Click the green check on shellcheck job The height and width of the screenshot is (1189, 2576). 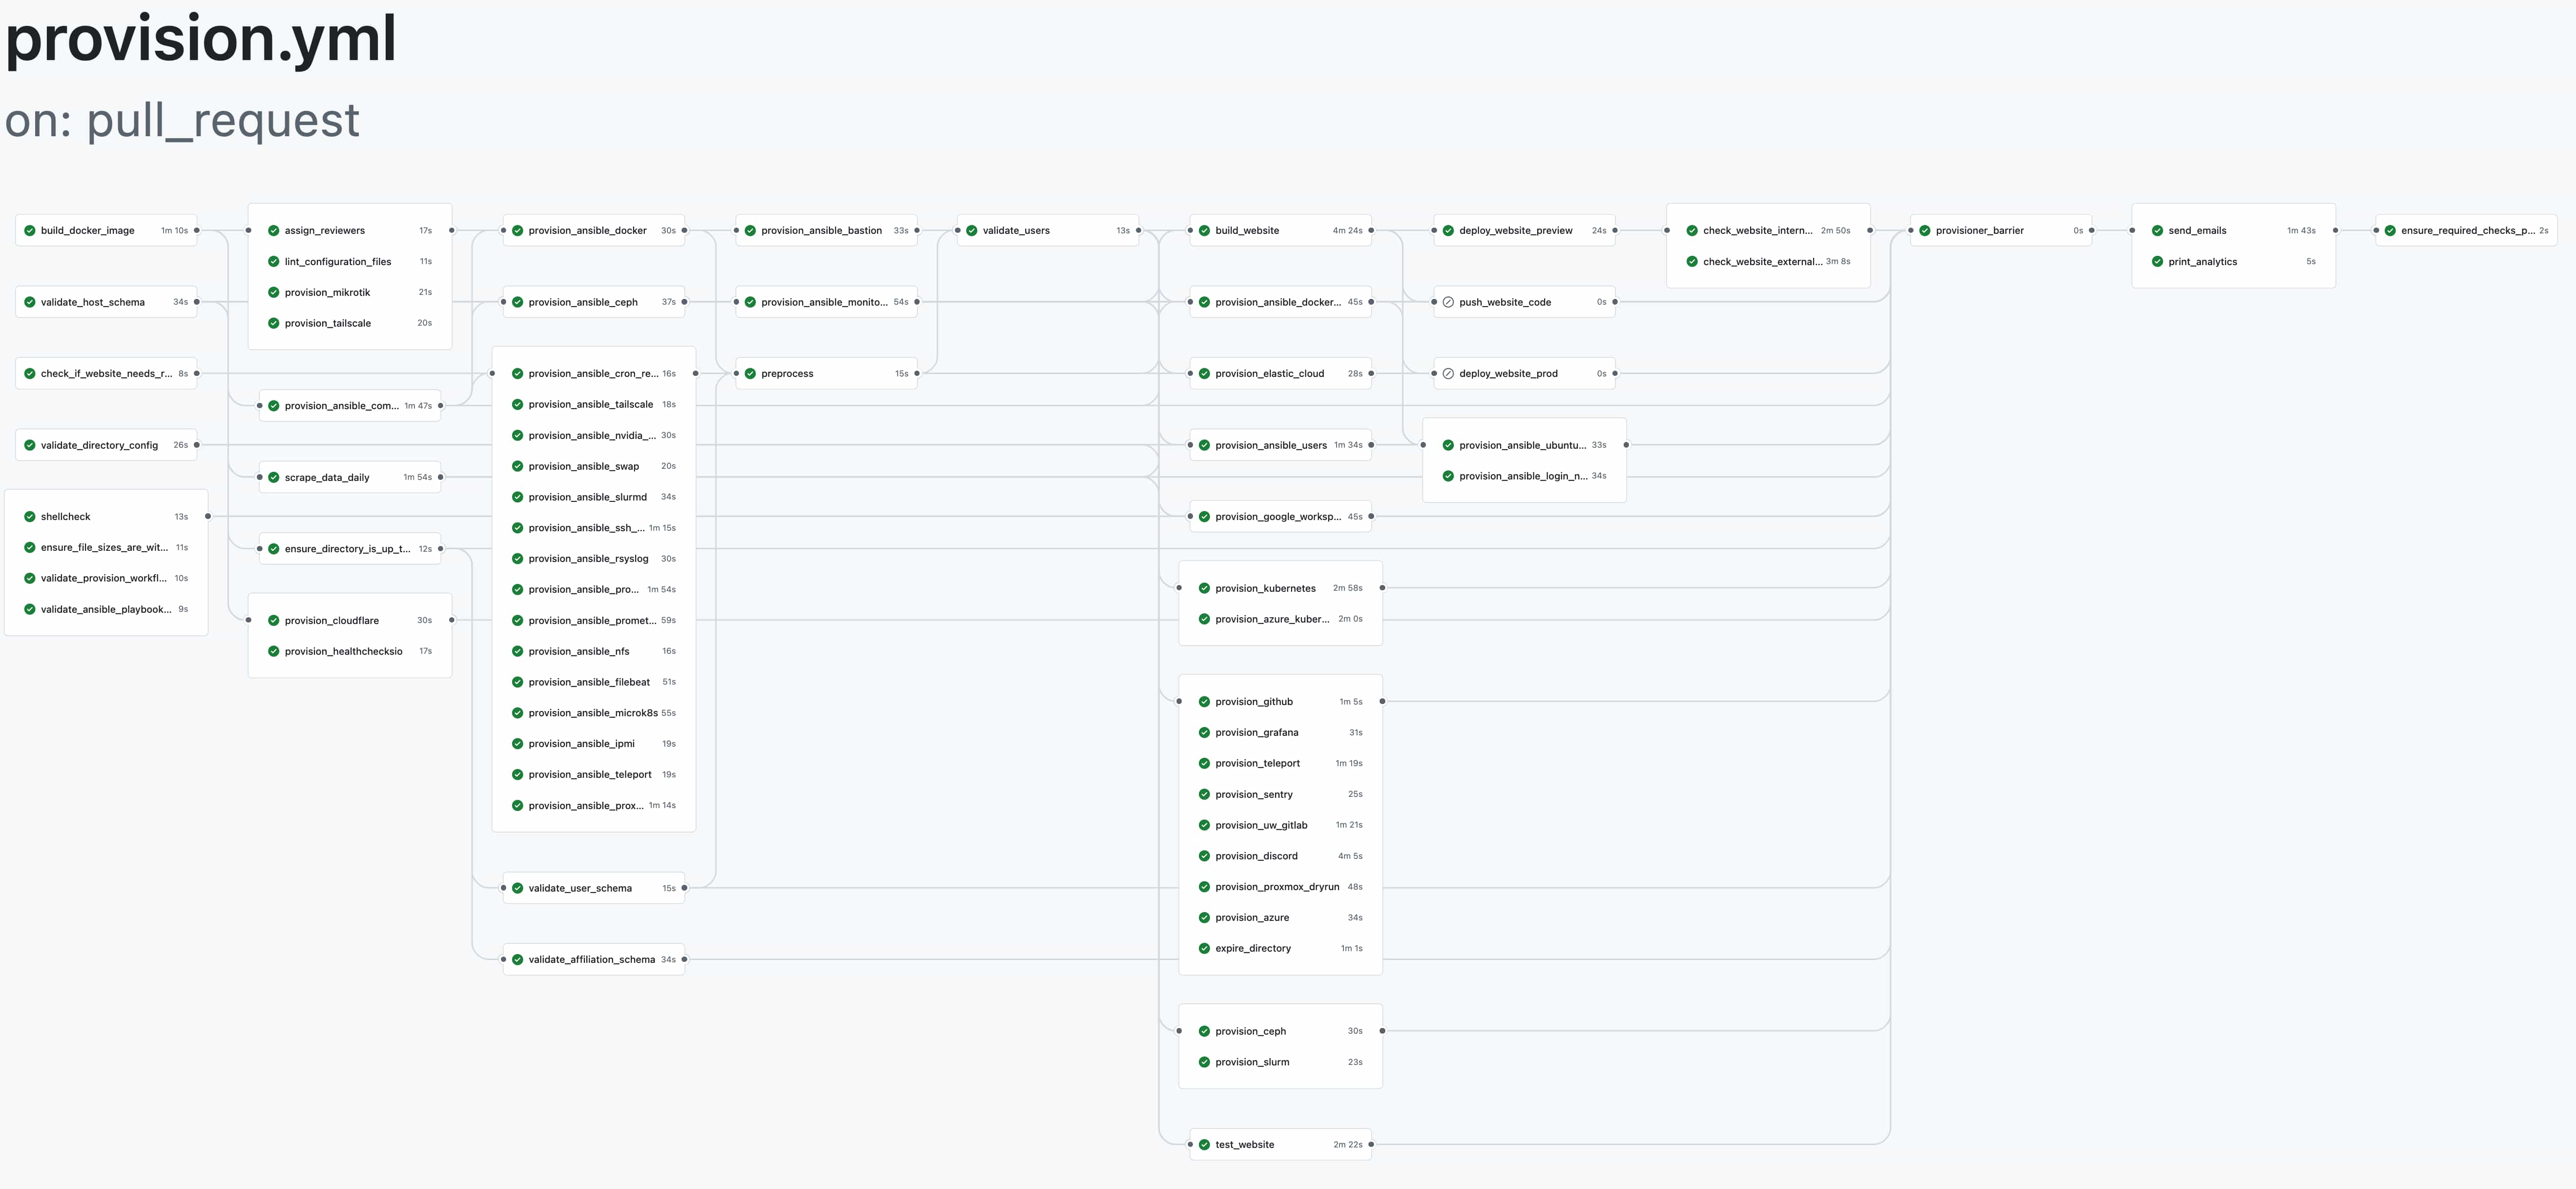30,516
